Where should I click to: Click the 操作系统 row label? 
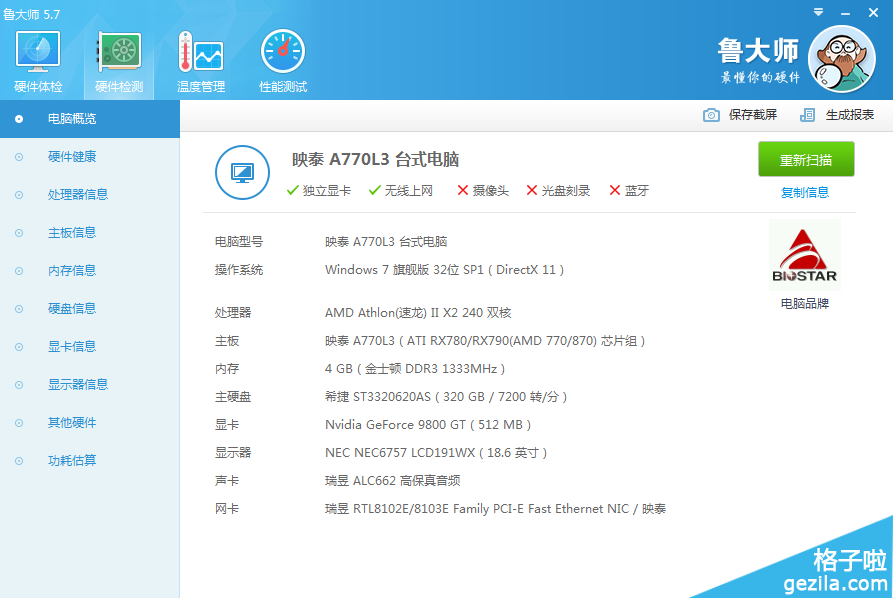pyautogui.click(x=239, y=270)
